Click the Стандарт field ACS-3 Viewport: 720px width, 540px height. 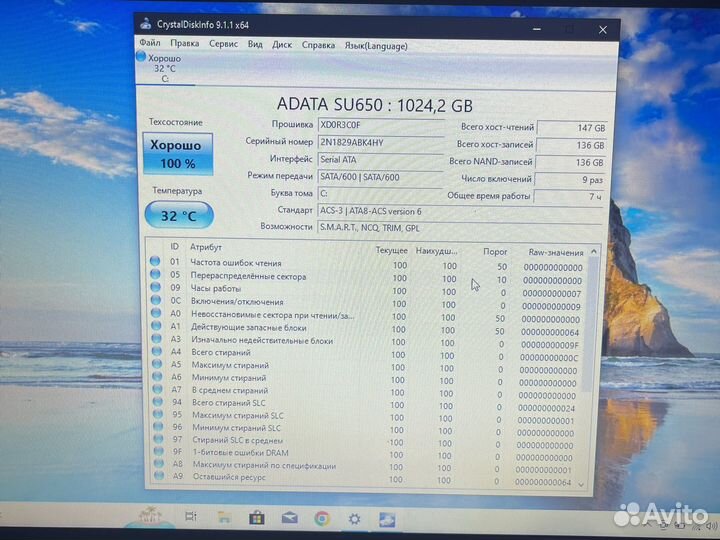click(x=460, y=212)
